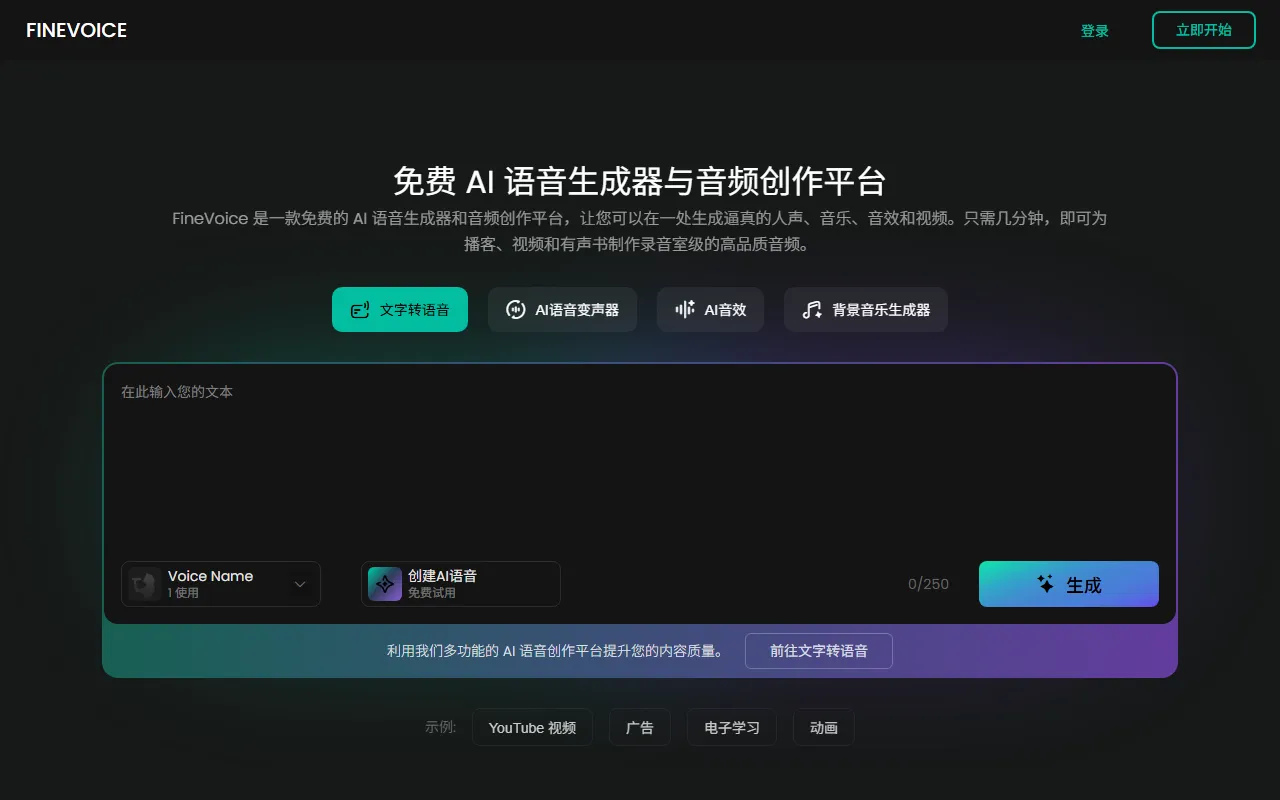The height and width of the screenshot is (800, 1280).
Task: Click the 生成 button to generate audio
Action: point(1068,584)
